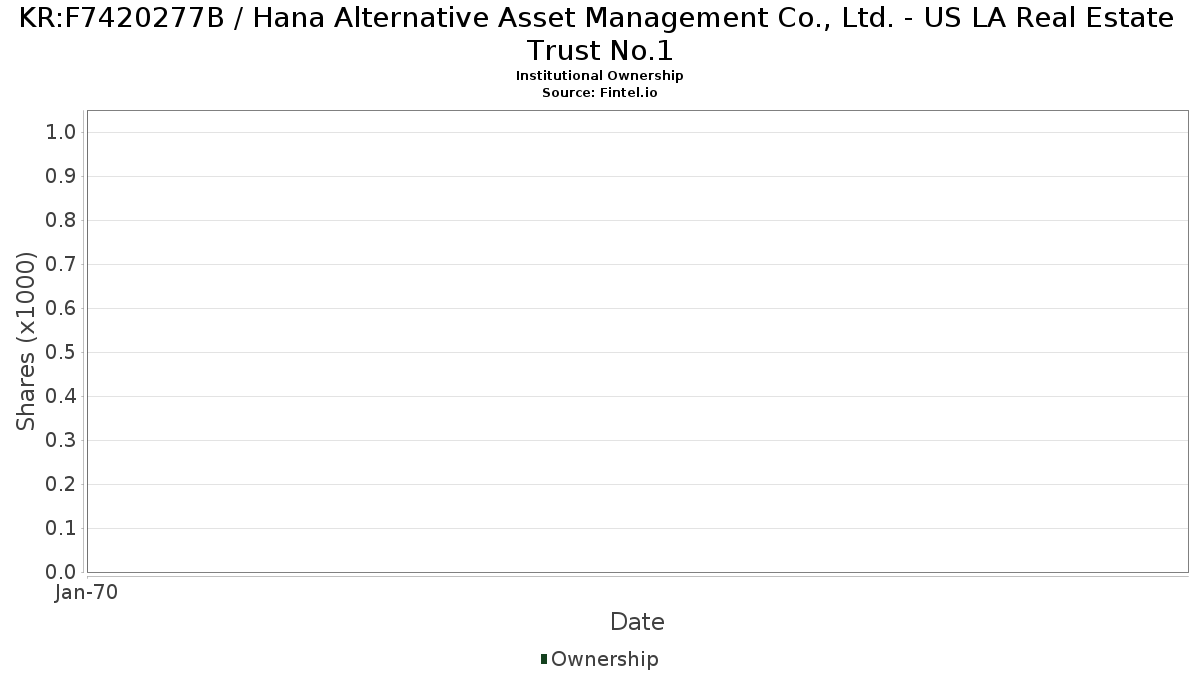Click the center of the empty plot area

point(637,341)
